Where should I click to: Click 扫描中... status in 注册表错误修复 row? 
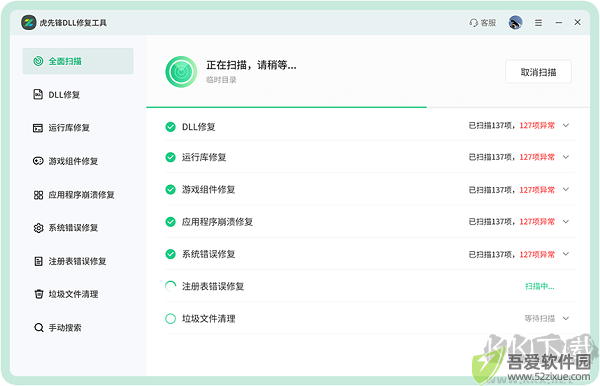540,286
